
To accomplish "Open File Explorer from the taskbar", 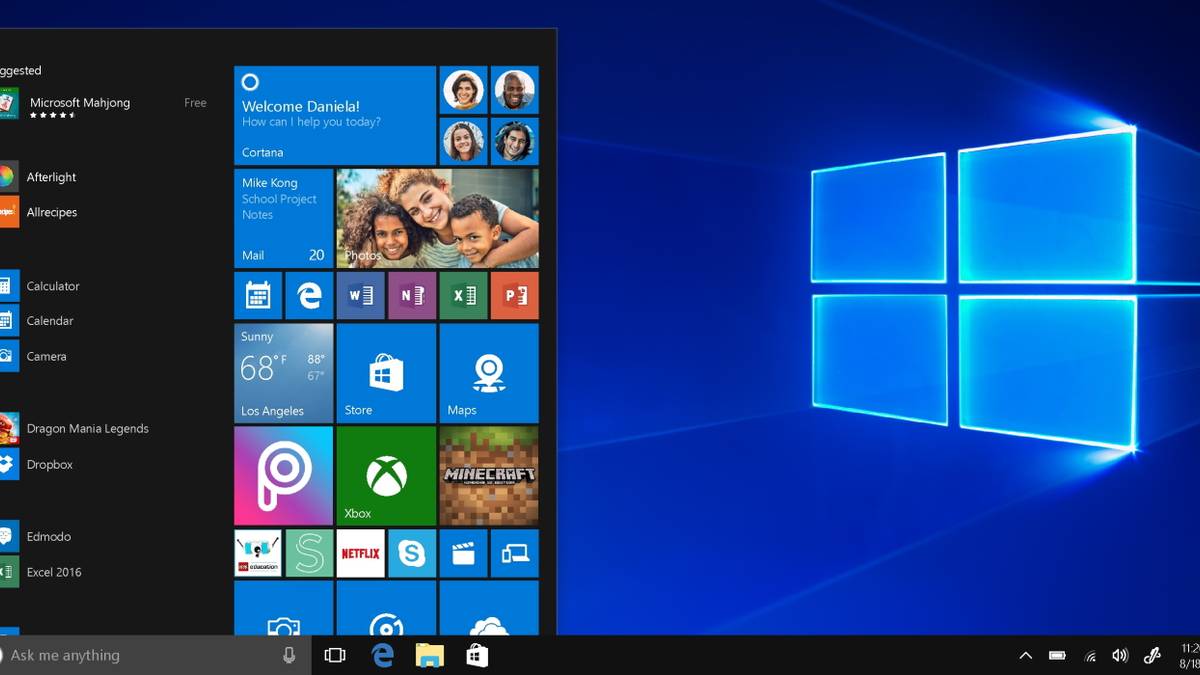I will pyautogui.click(x=430, y=655).
